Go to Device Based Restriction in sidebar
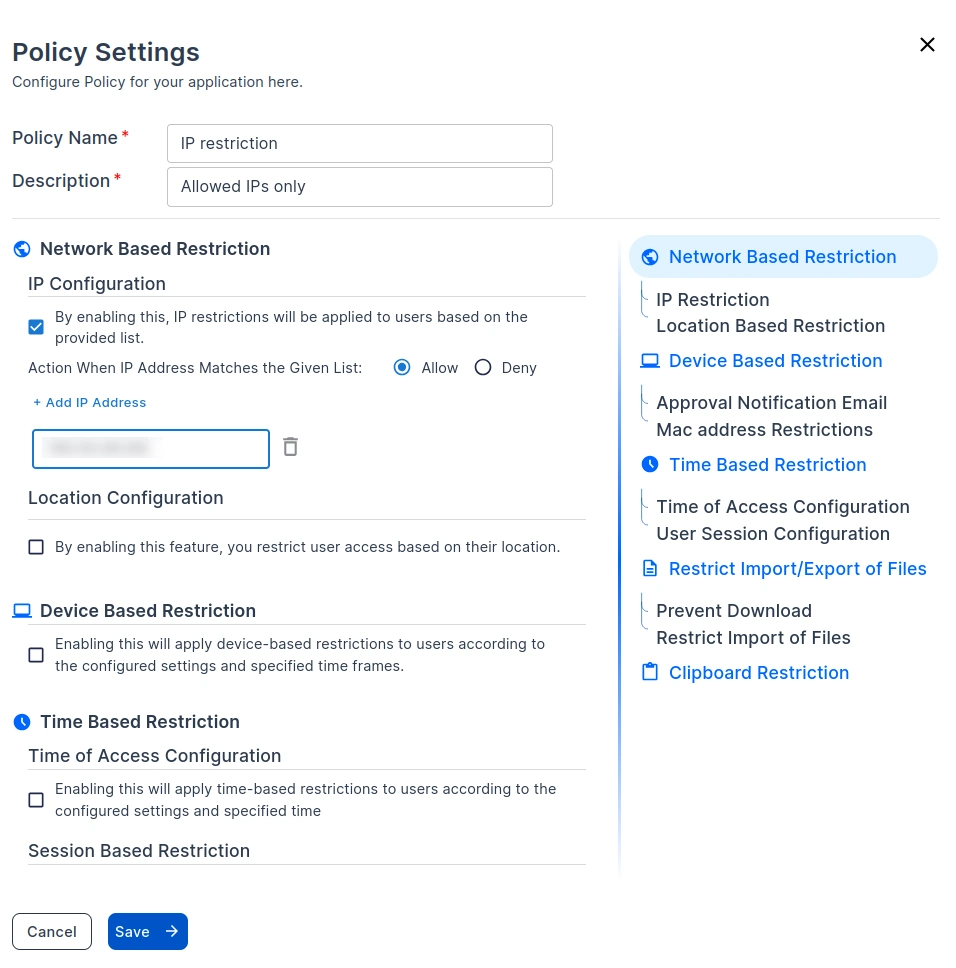Viewport: 956px width, 968px height. [775, 361]
